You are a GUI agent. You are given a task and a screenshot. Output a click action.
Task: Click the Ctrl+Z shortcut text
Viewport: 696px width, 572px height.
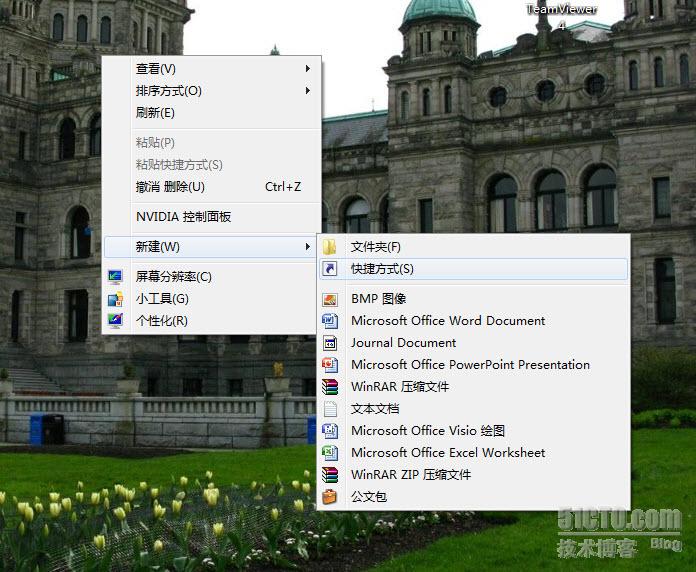point(283,187)
